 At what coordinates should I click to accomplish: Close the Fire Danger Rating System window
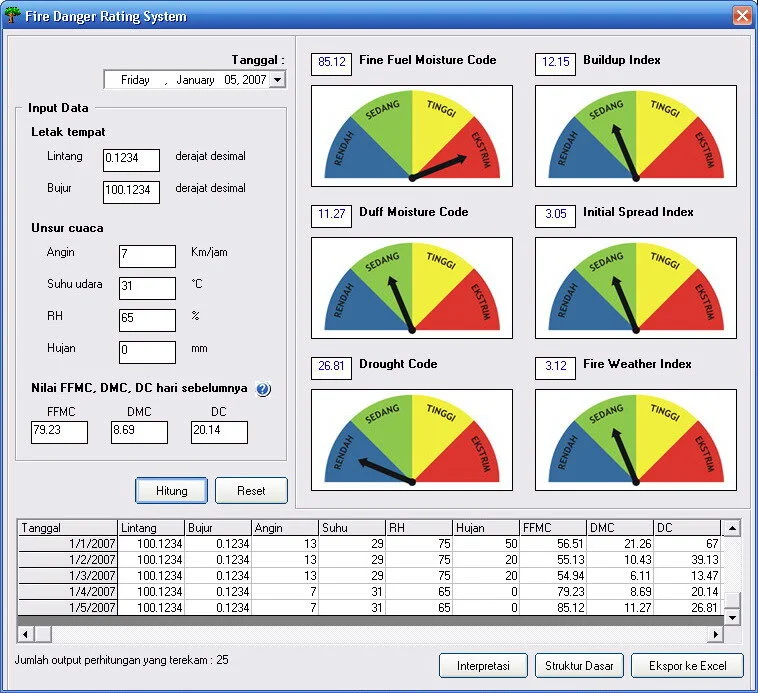click(741, 16)
